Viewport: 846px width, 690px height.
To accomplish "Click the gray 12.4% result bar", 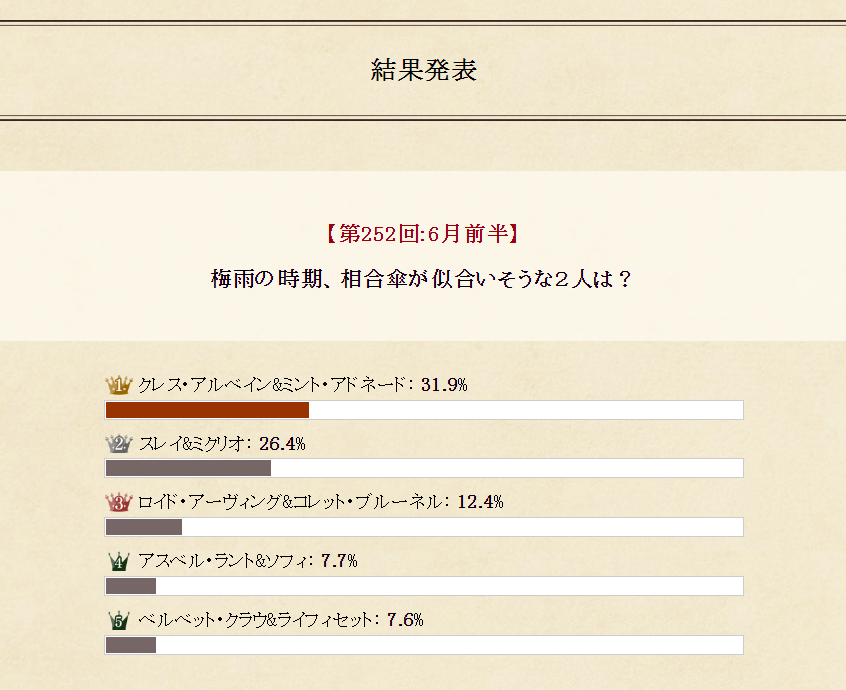I will [144, 527].
